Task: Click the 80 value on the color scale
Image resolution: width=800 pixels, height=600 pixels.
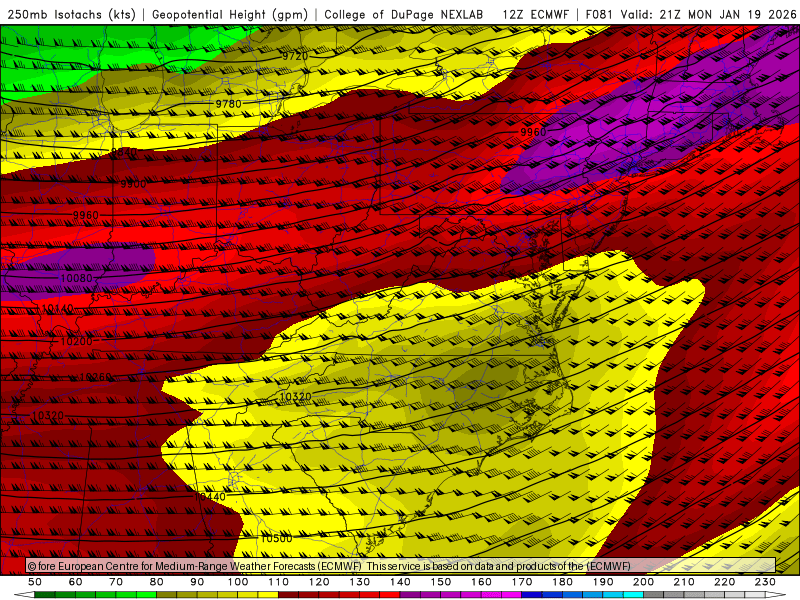Action: [157, 582]
